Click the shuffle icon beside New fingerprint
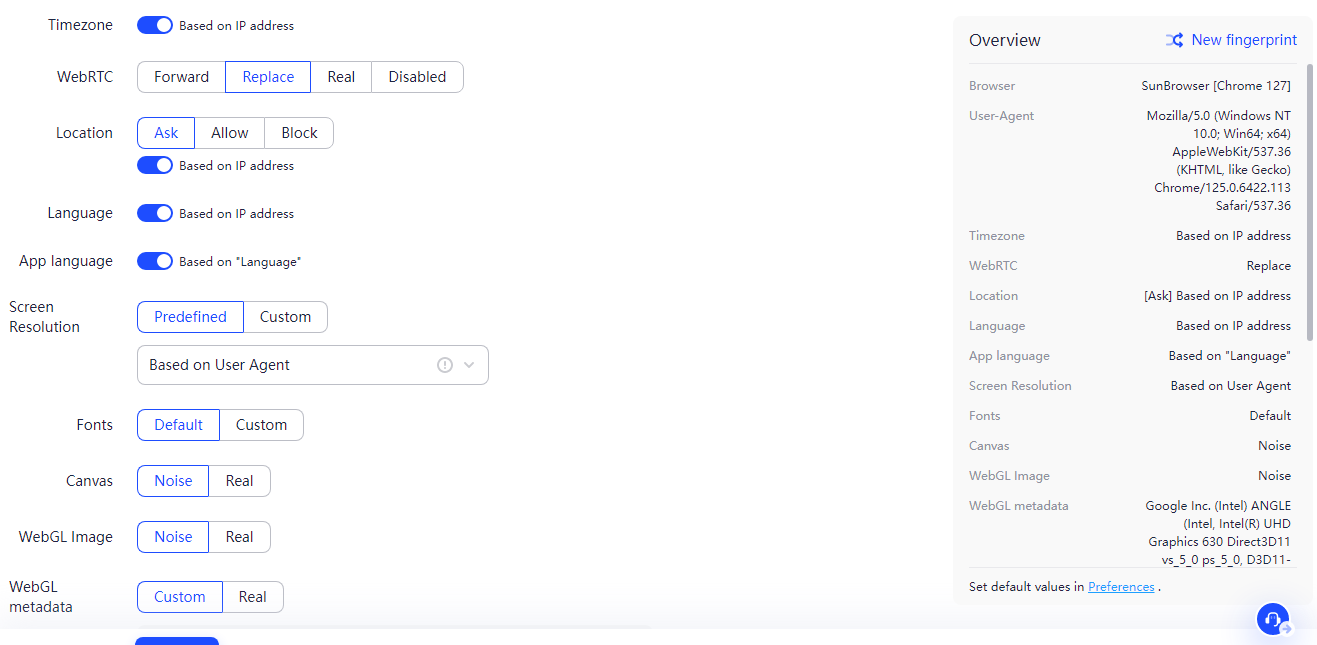The image size is (1317, 645). coord(1174,40)
